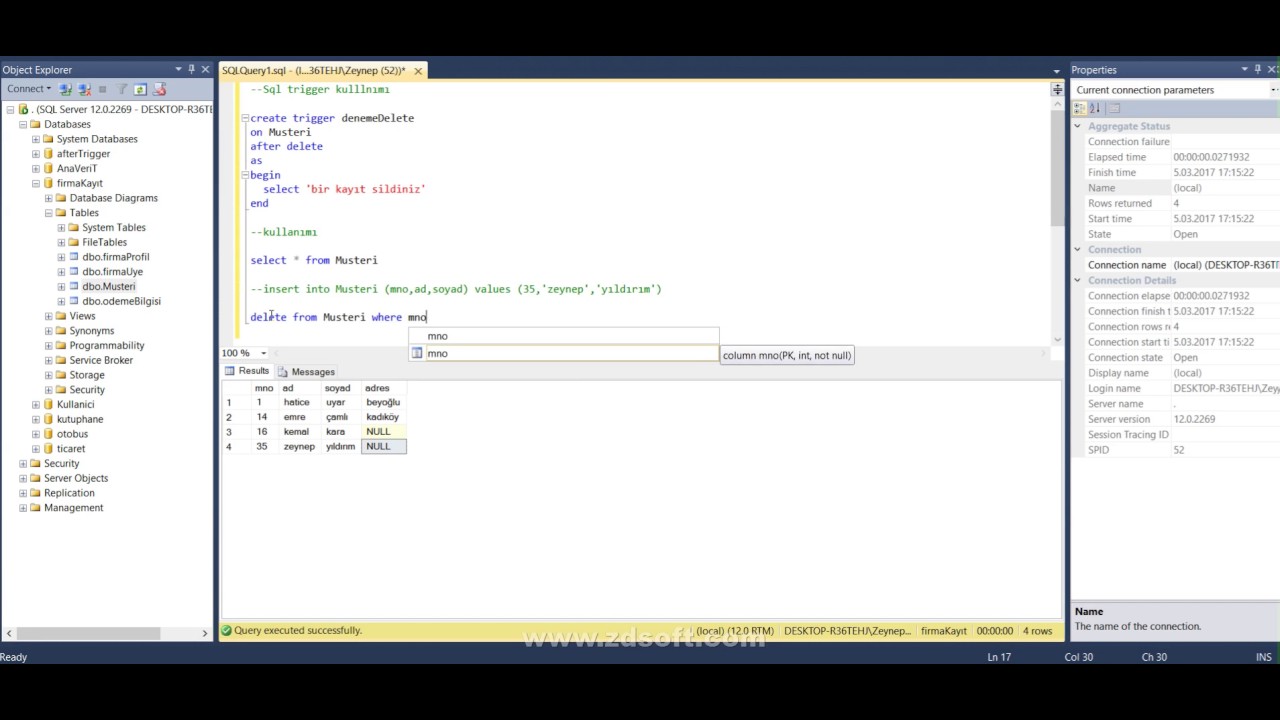The width and height of the screenshot is (1280, 720).
Task: Click the Stop icon in Object Explorer toolbar
Action: point(102,89)
